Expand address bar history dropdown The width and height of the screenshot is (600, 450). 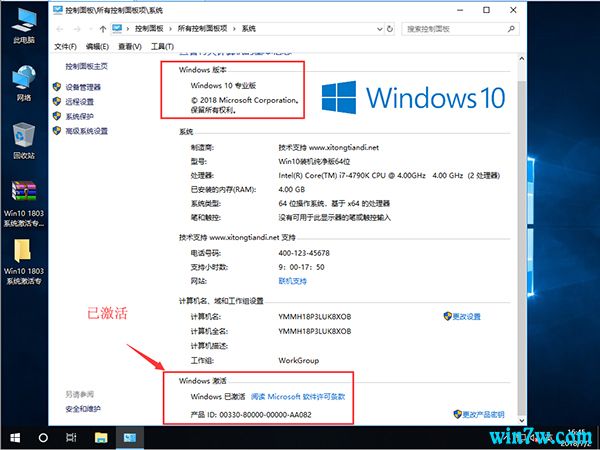click(379, 29)
